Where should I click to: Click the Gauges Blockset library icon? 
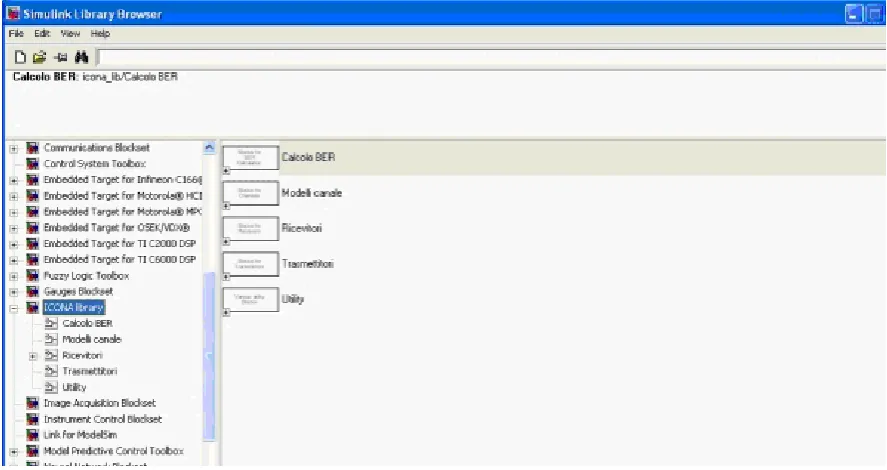coord(33,292)
